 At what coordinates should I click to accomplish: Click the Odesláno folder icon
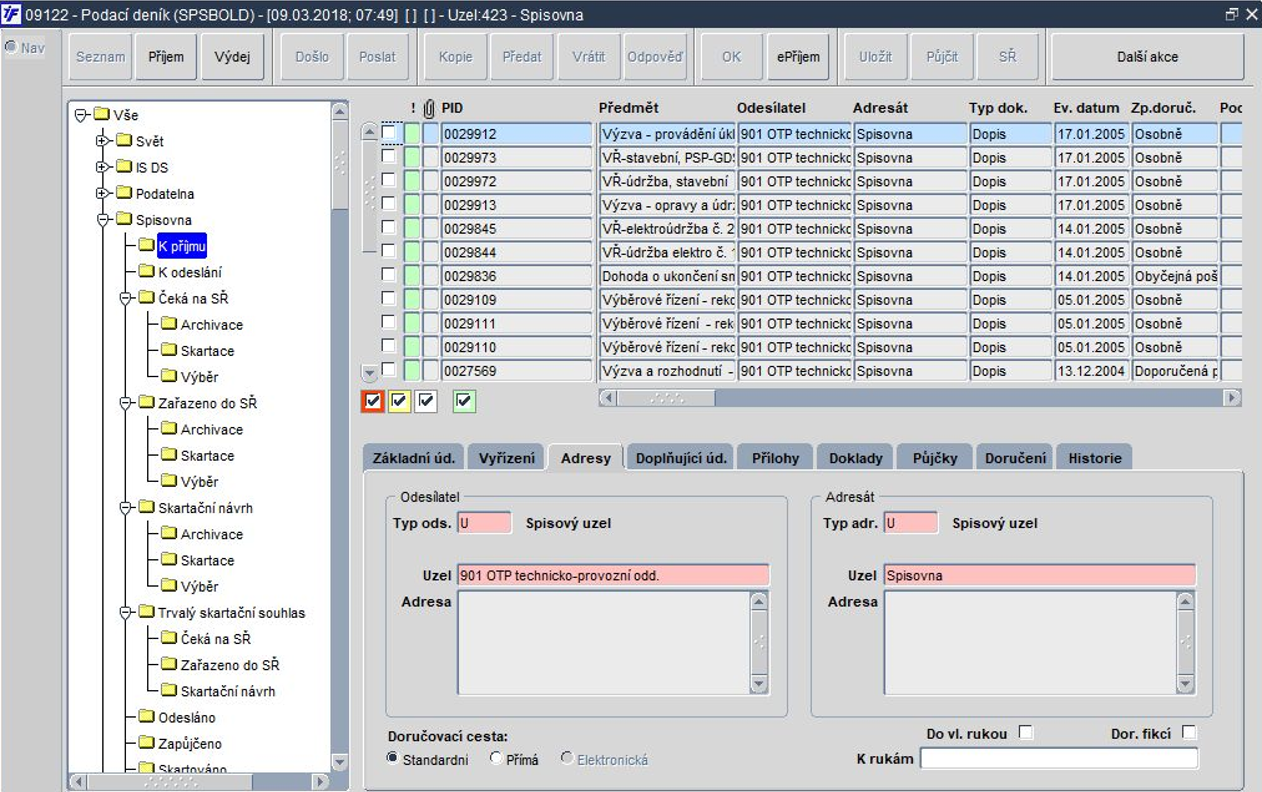pyautogui.click(x=146, y=717)
